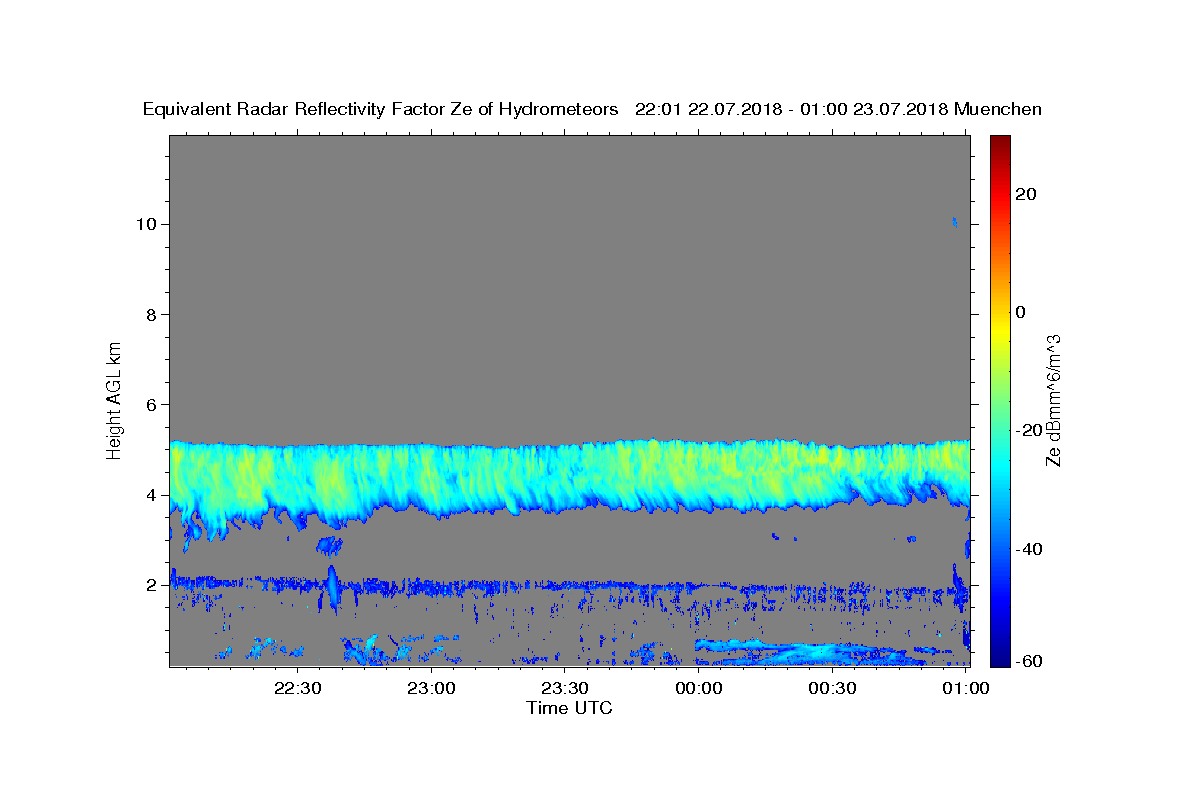Click the colorbar value '-20'
This screenshot has height=800, width=1200.
pyautogui.click(x=1029, y=430)
